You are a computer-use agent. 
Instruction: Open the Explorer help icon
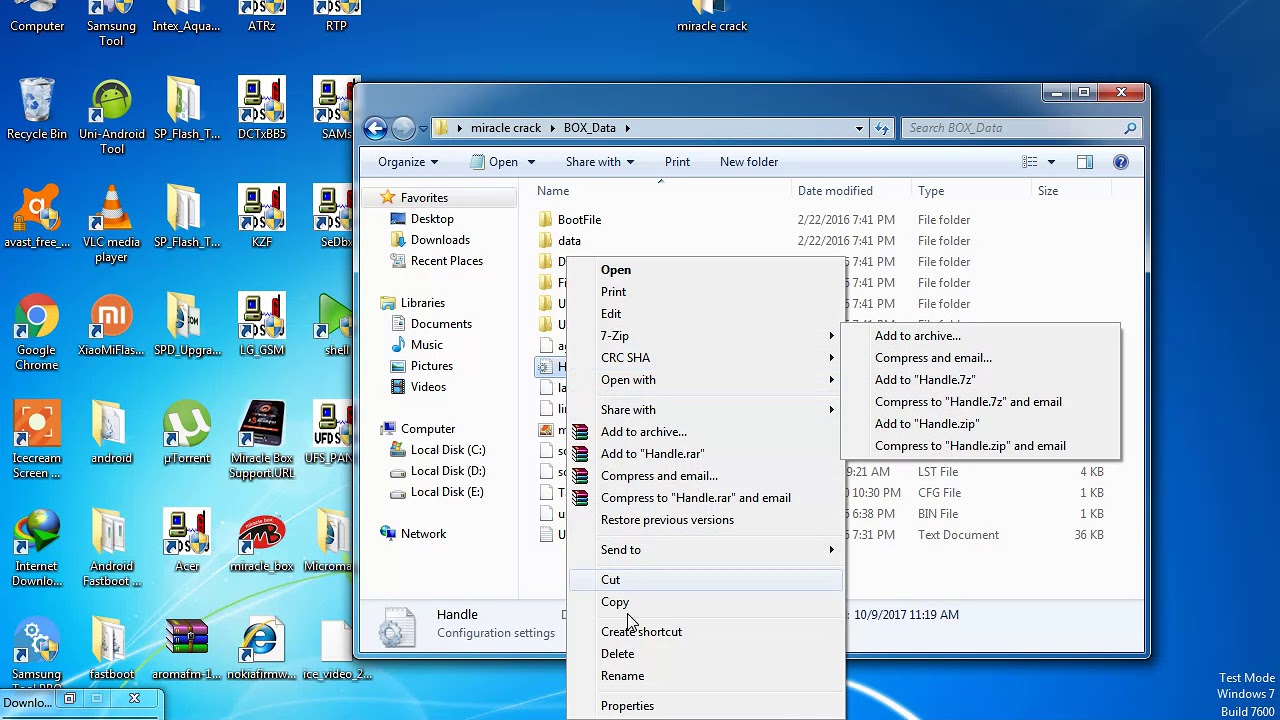click(1121, 162)
